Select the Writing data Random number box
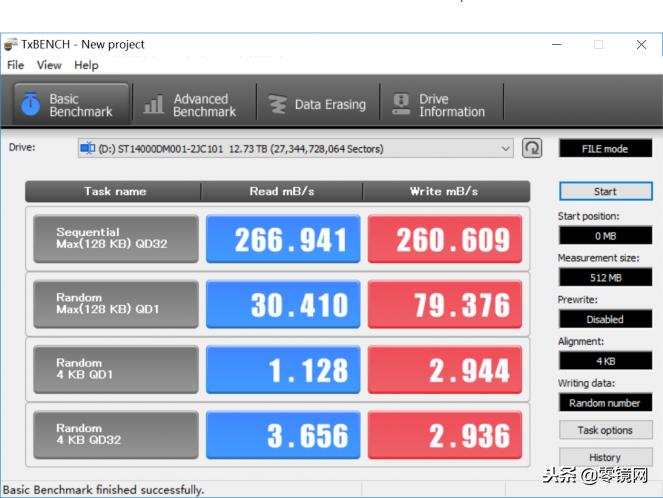This screenshot has height=498, width=663. click(604, 403)
